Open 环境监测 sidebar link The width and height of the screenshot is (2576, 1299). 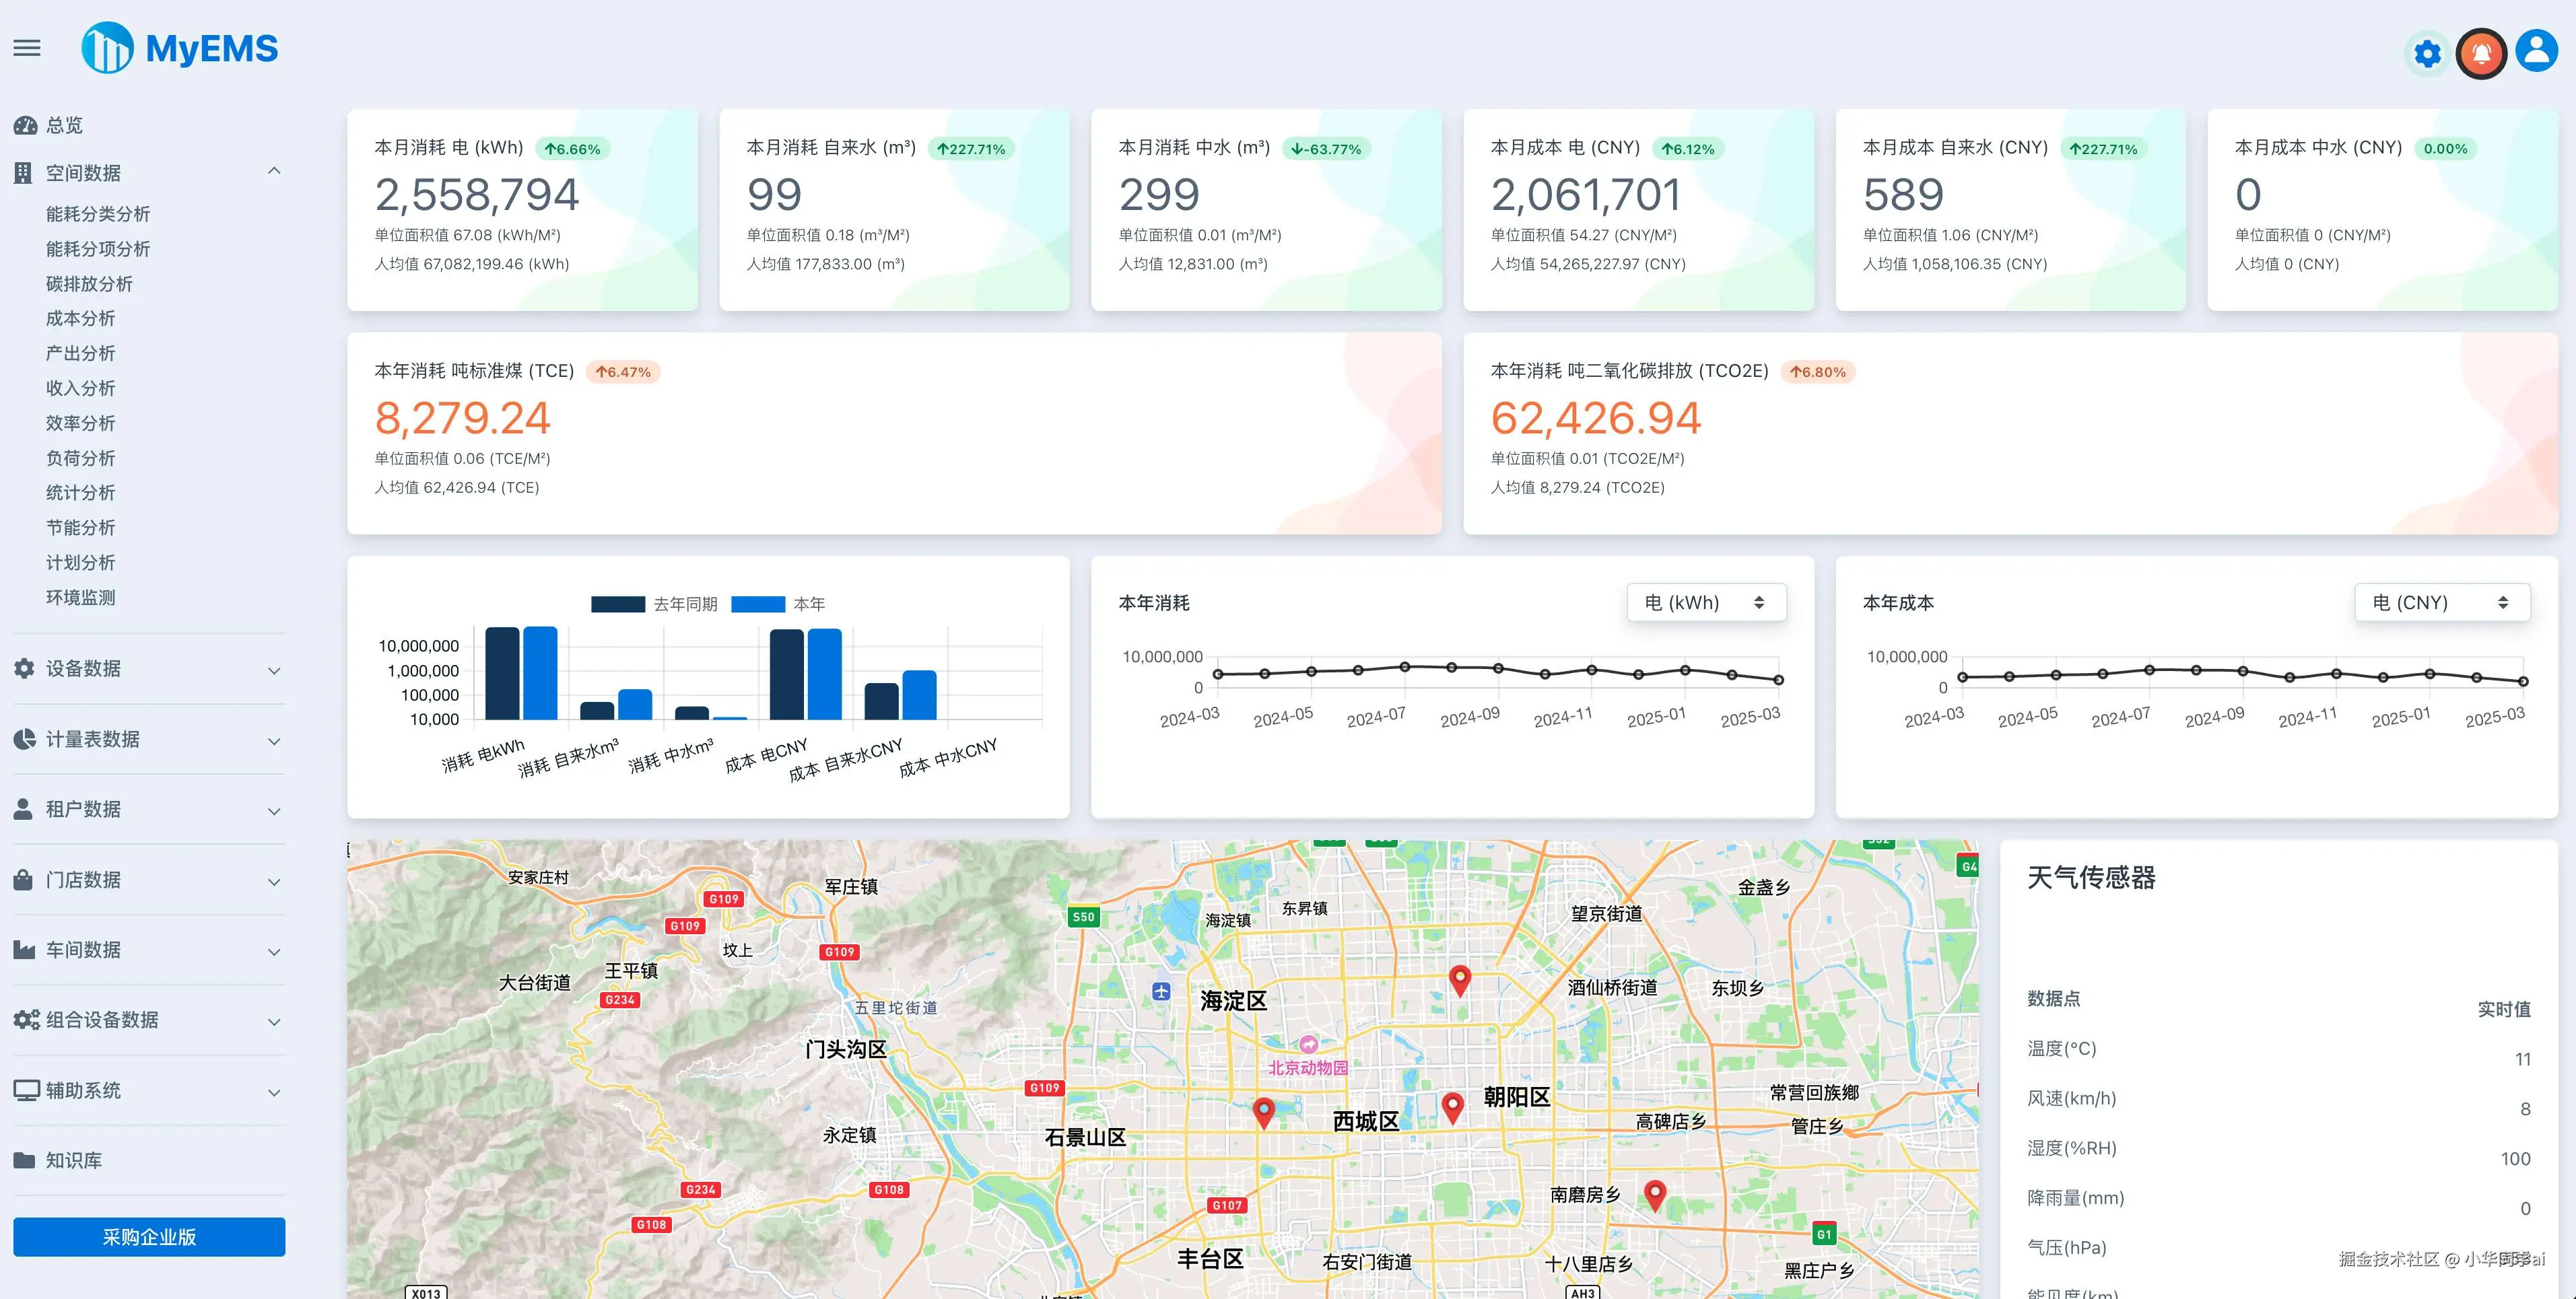[x=80, y=598]
